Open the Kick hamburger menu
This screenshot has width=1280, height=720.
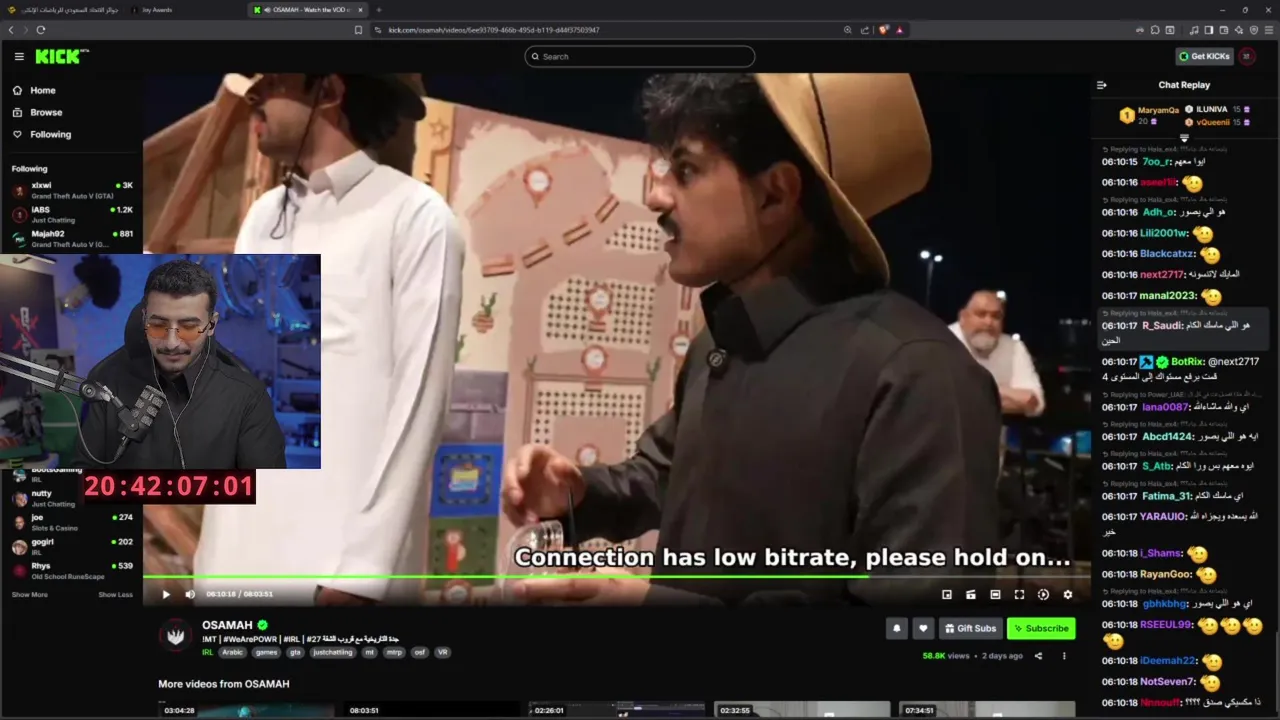click(19, 56)
